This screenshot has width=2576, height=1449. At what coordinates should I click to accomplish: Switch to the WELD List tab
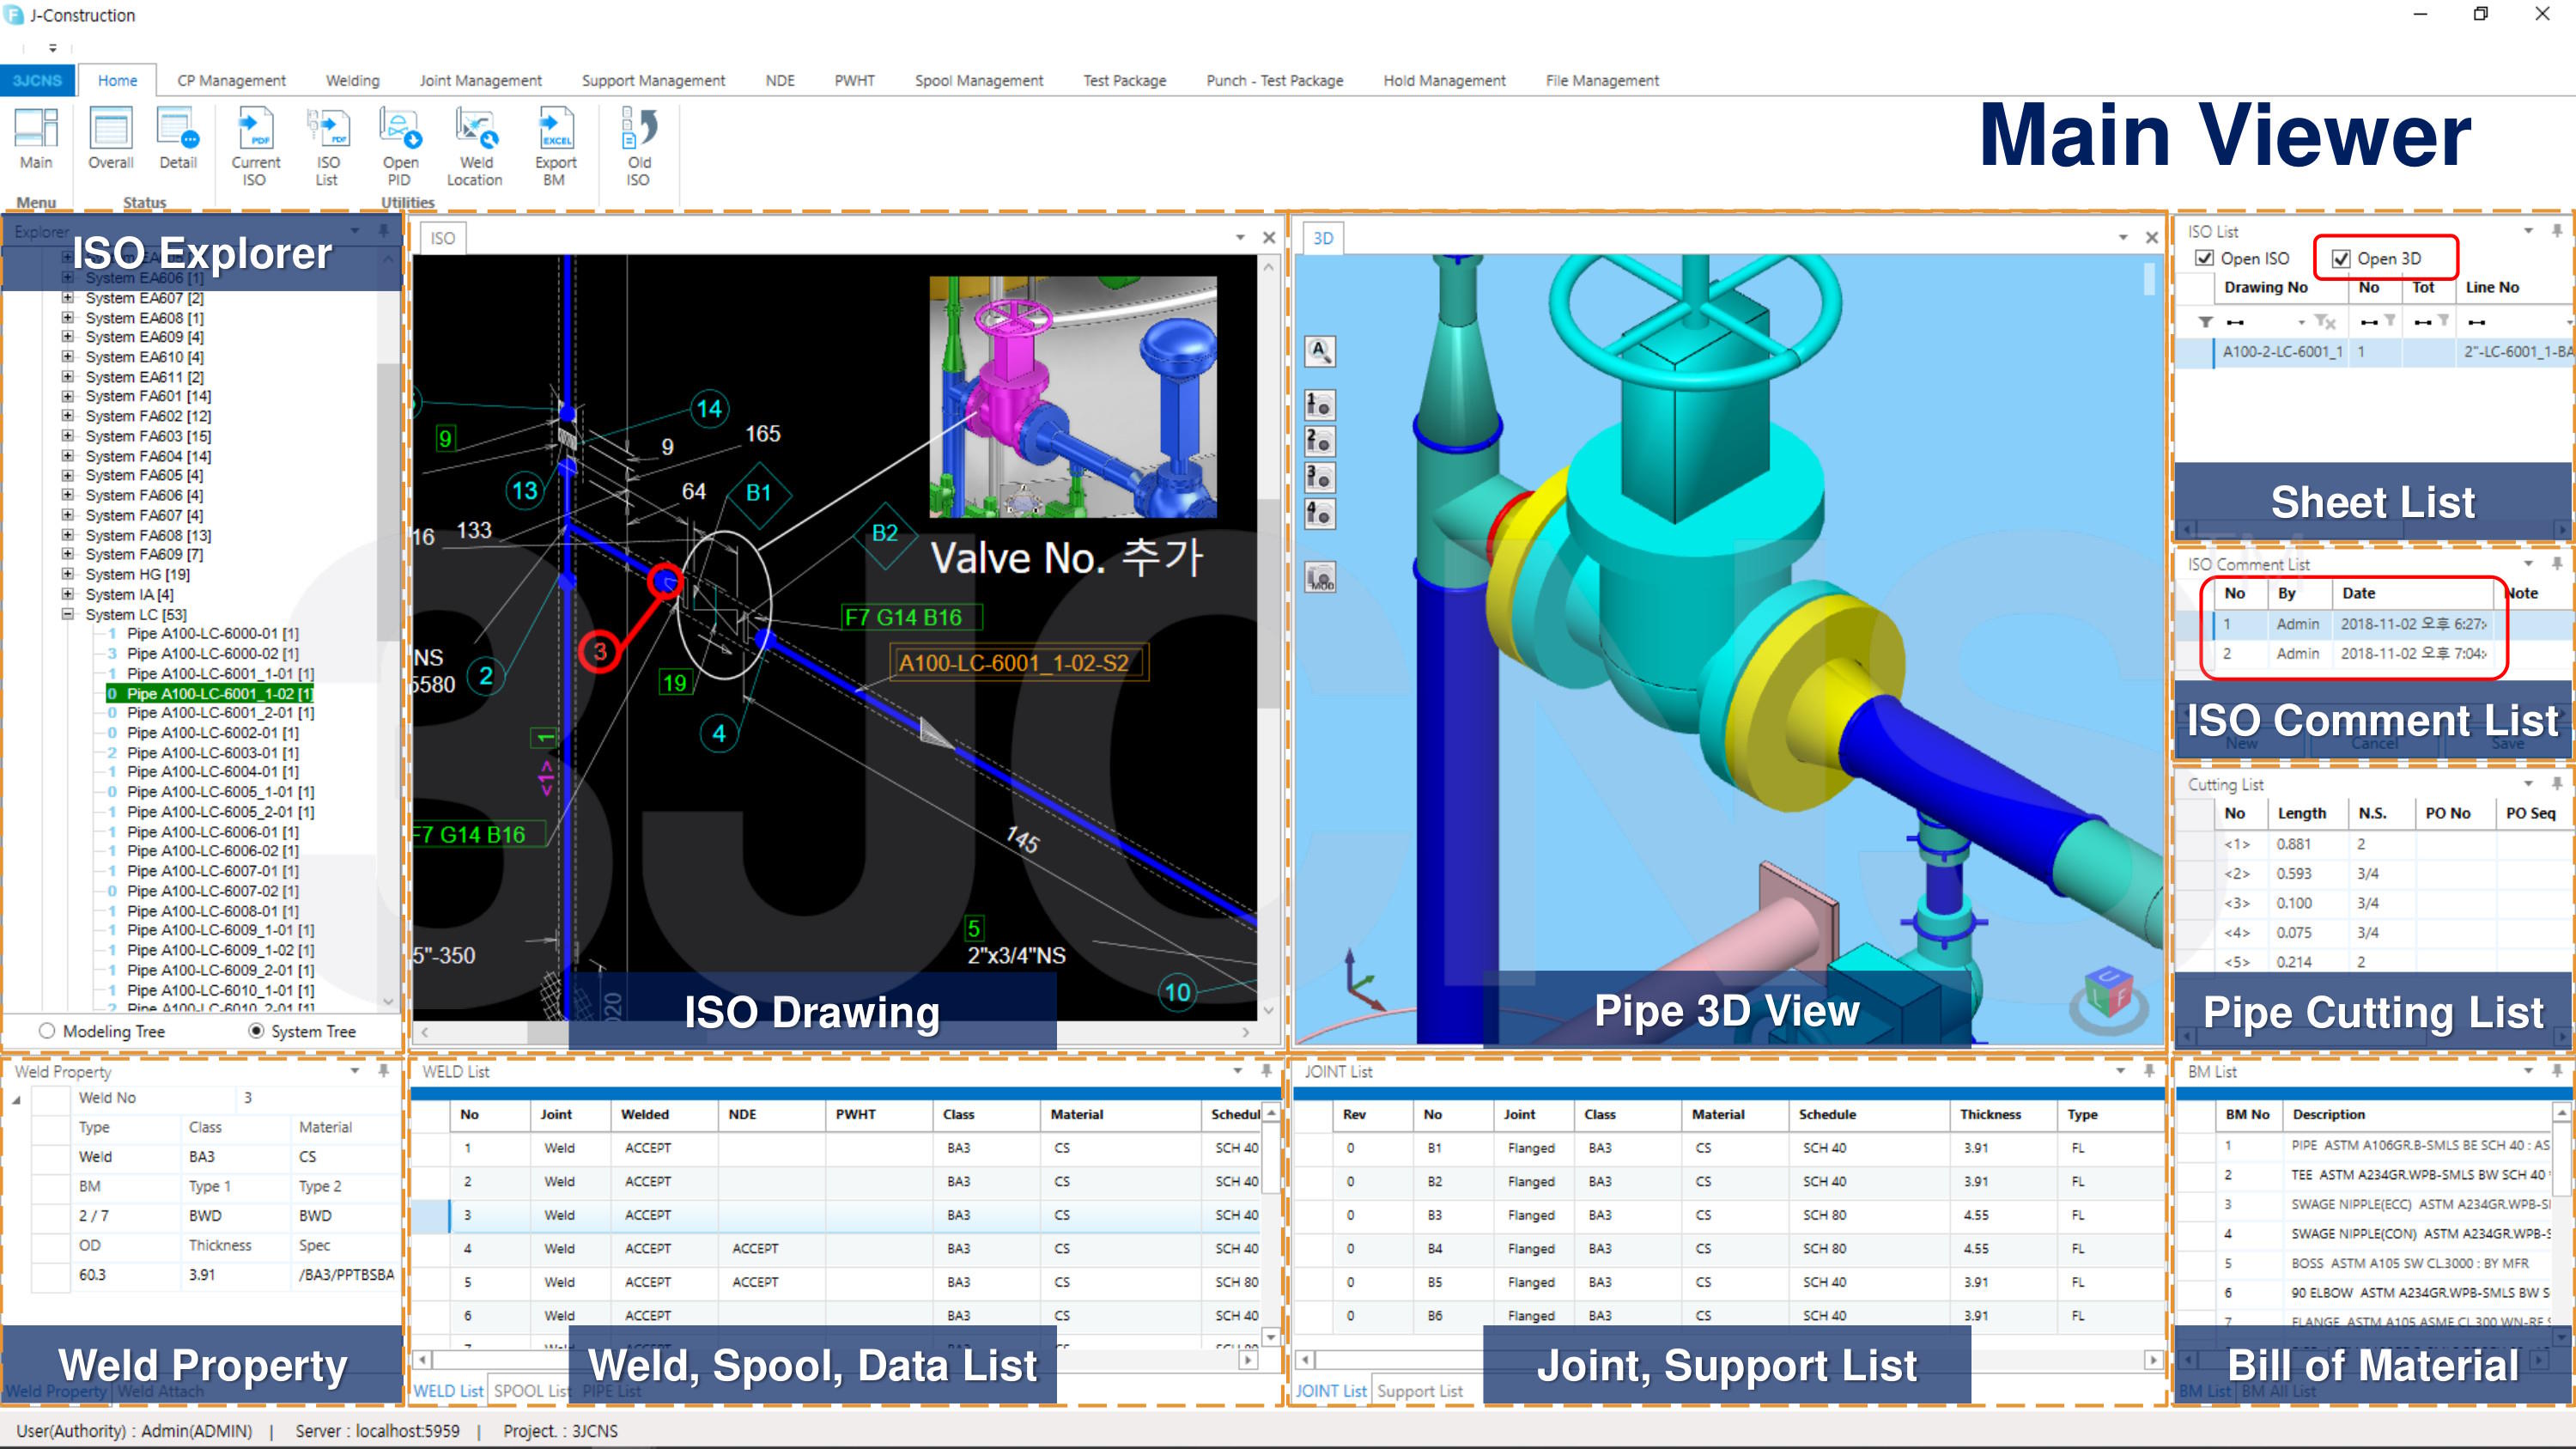pos(448,1391)
